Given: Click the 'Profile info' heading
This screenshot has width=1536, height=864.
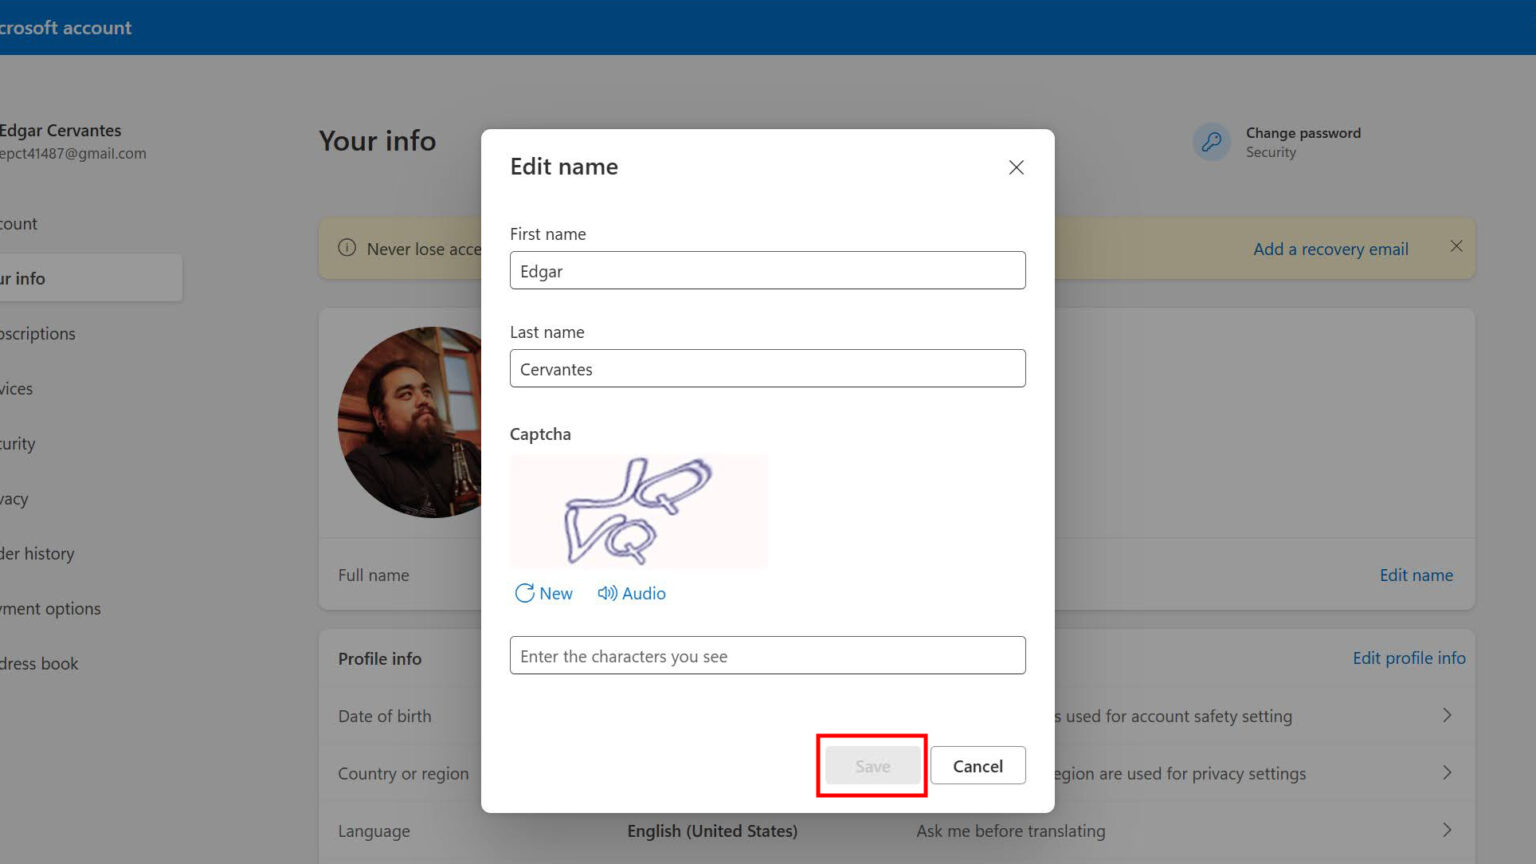Looking at the screenshot, I should point(380,658).
